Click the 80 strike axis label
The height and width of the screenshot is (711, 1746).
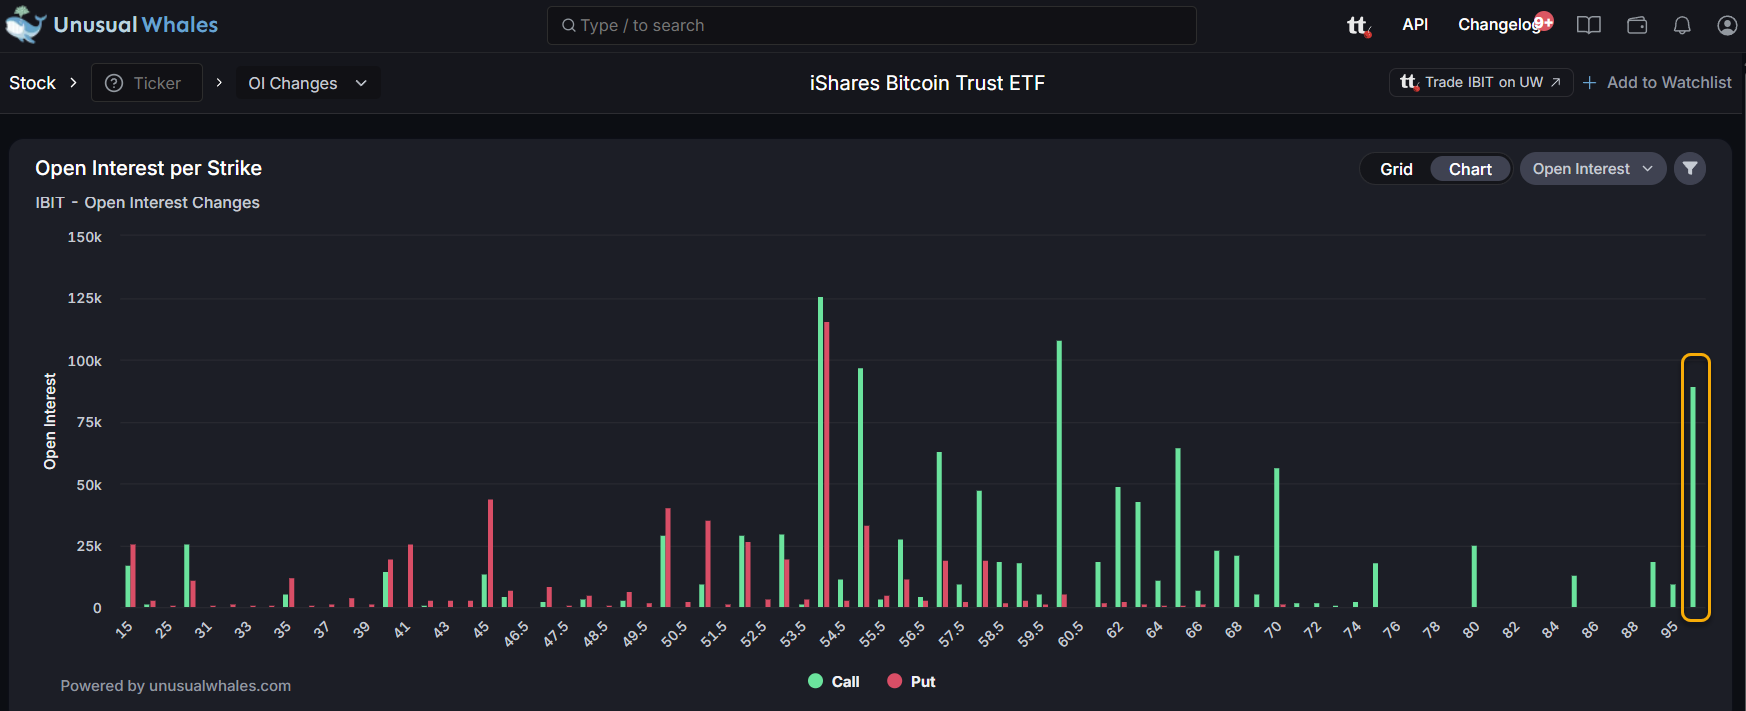[1470, 629]
